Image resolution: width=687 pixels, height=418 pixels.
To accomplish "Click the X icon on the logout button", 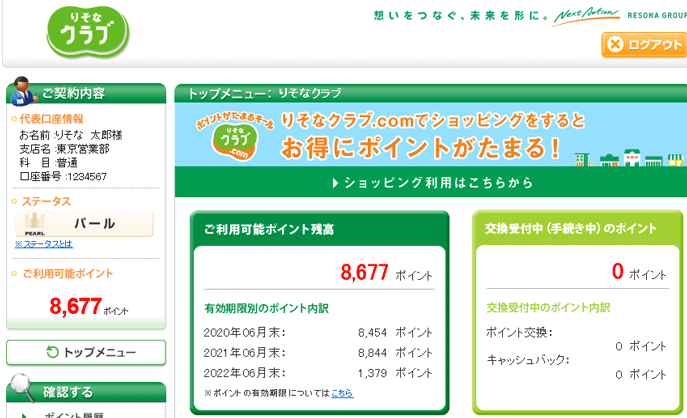I will tap(615, 44).
